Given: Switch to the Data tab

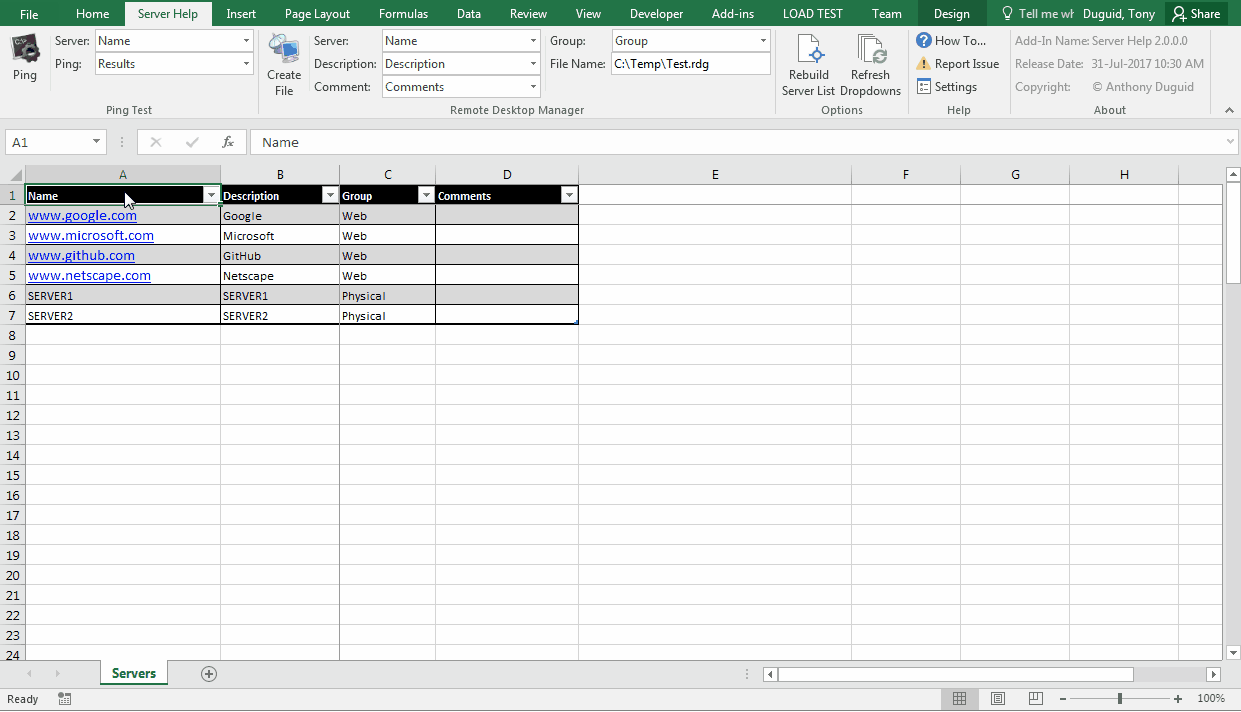Looking at the screenshot, I should coord(469,14).
